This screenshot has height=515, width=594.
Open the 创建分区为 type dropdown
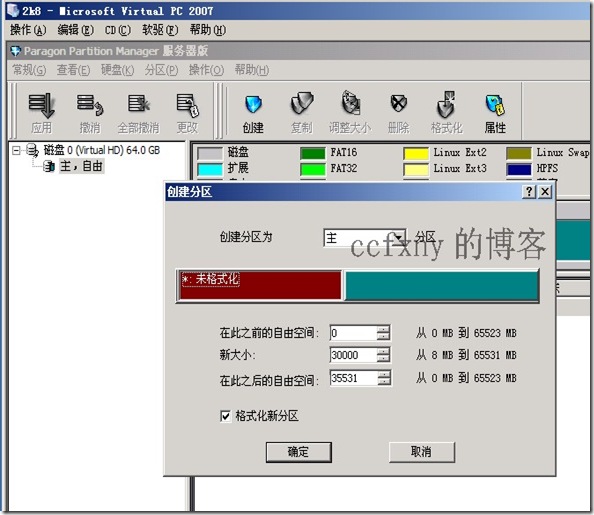pyautogui.click(x=399, y=238)
